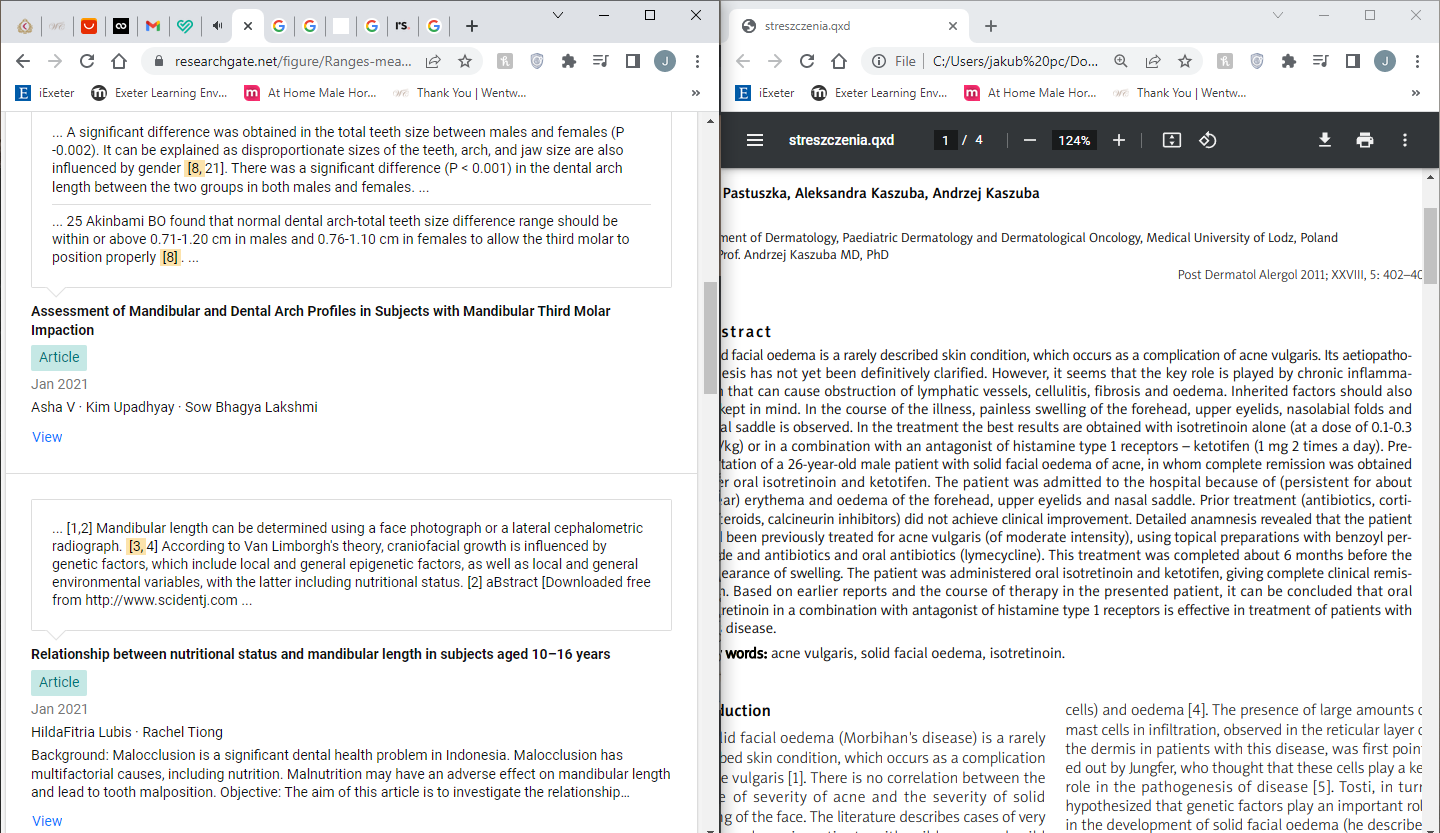Click View under the HildaFitria Lubis article

pyautogui.click(x=47, y=821)
